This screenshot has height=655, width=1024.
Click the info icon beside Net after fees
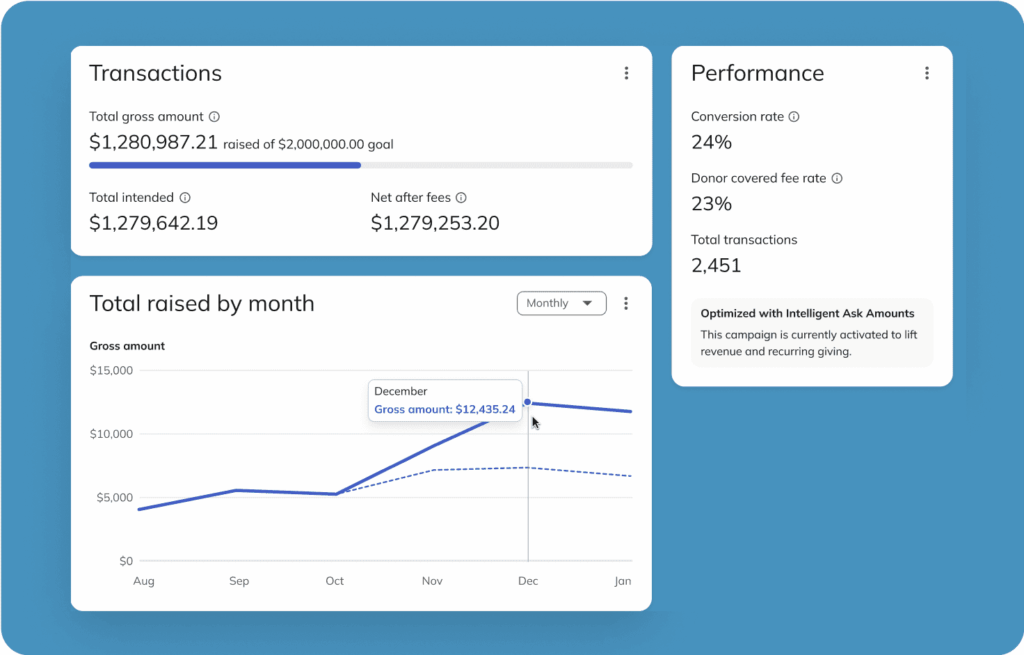click(461, 198)
